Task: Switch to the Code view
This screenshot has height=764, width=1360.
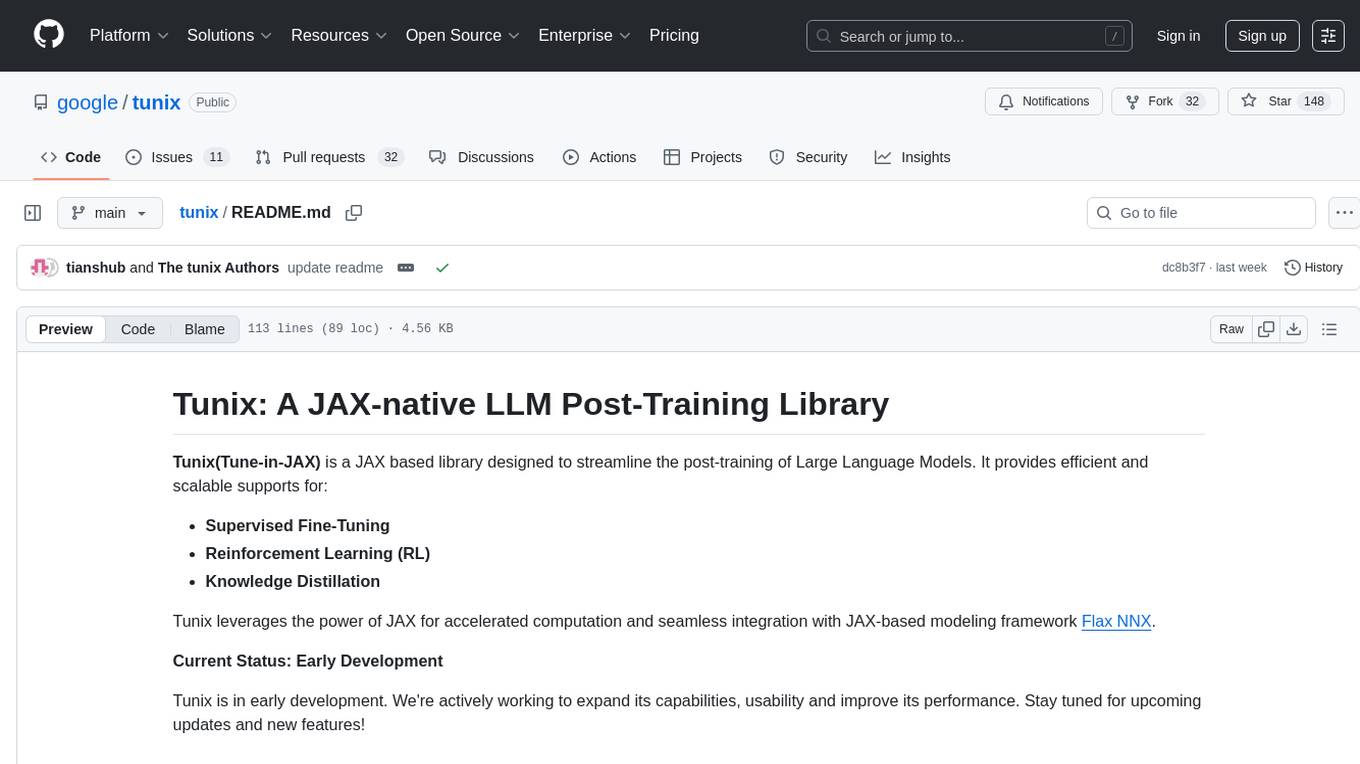Action: click(x=138, y=329)
